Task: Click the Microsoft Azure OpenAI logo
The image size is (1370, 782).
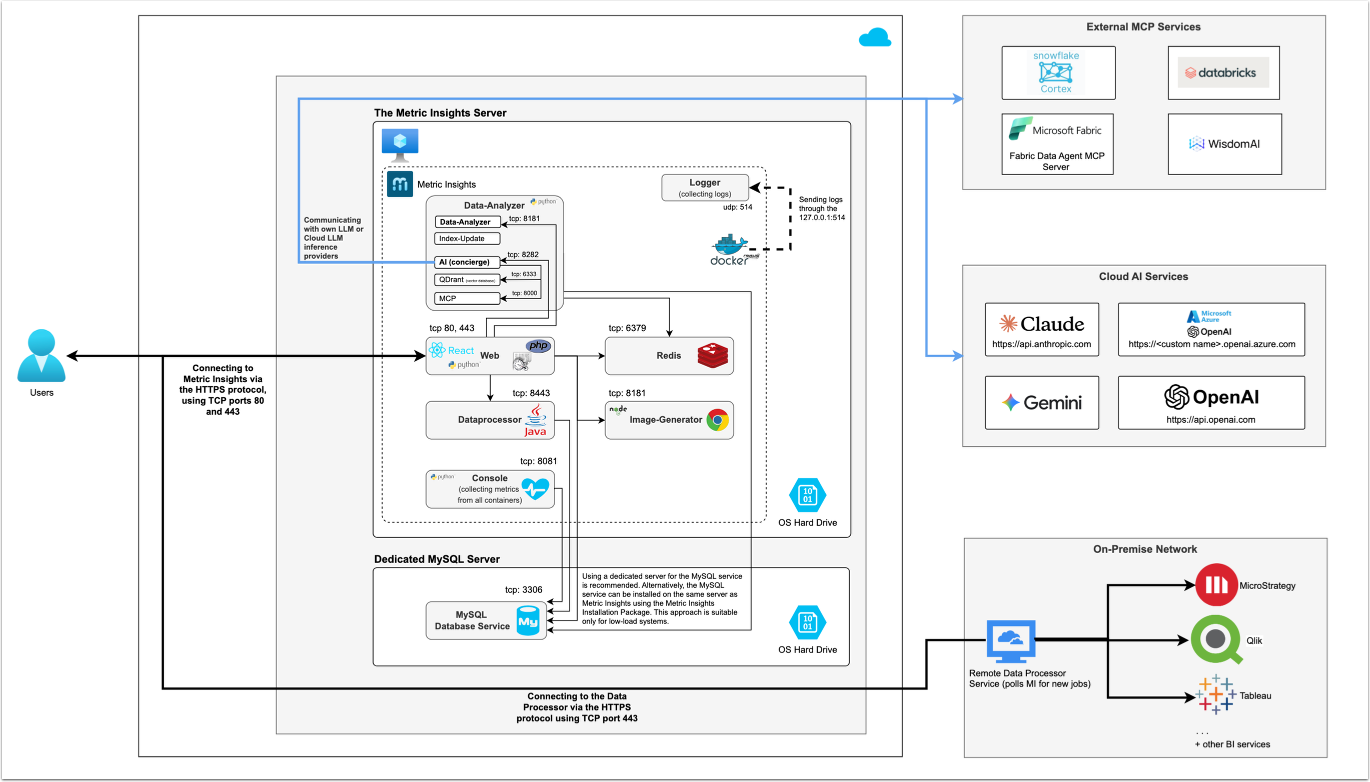Action: [x=1210, y=322]
